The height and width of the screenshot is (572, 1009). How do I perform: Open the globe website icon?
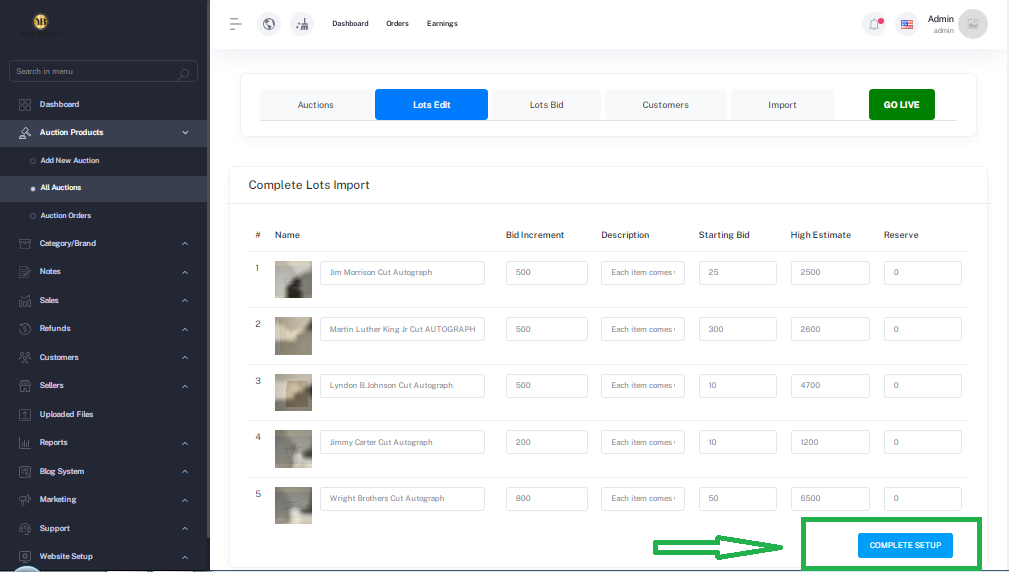pyautogui.click(x=269, y=24)
